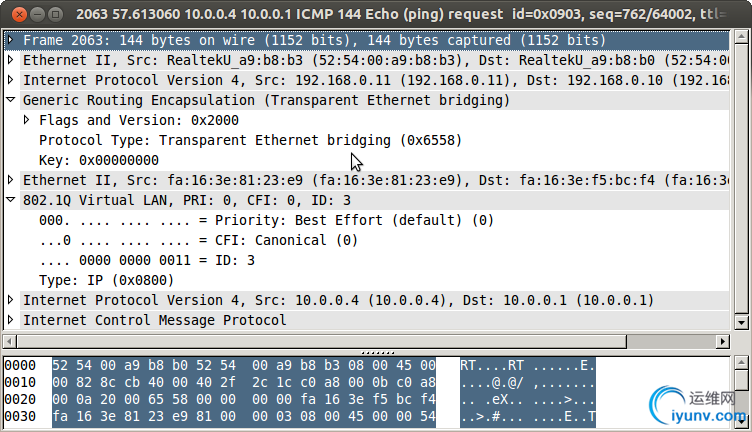Expand the Frame 2063 tree row

click(x=11, y=40)
